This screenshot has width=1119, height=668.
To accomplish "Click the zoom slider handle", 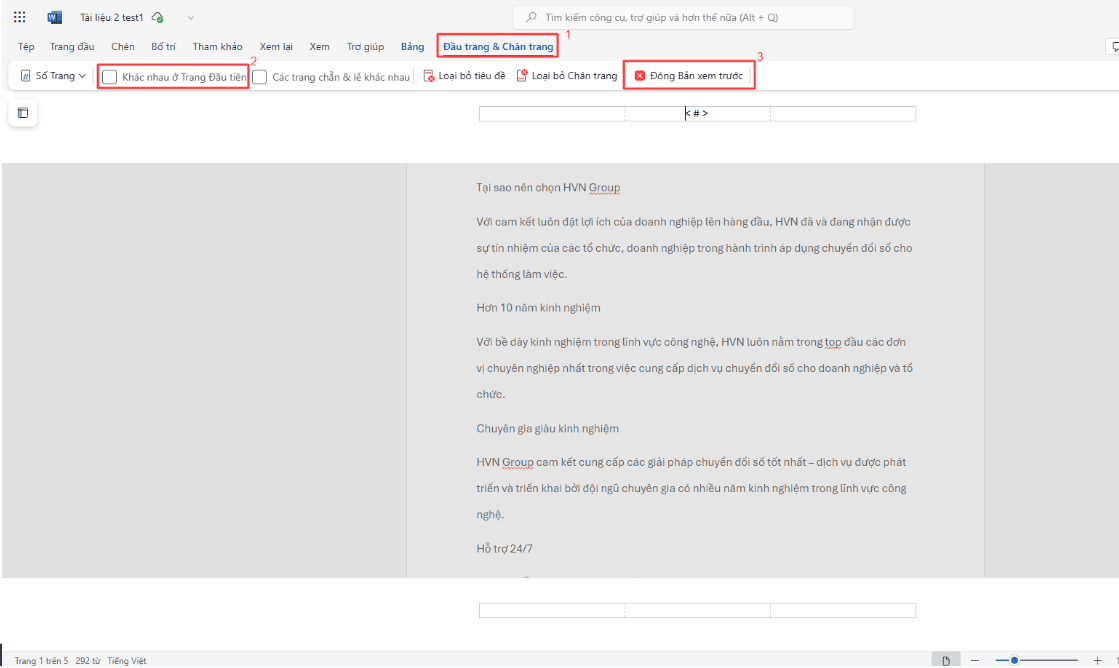I will 1014,661.
